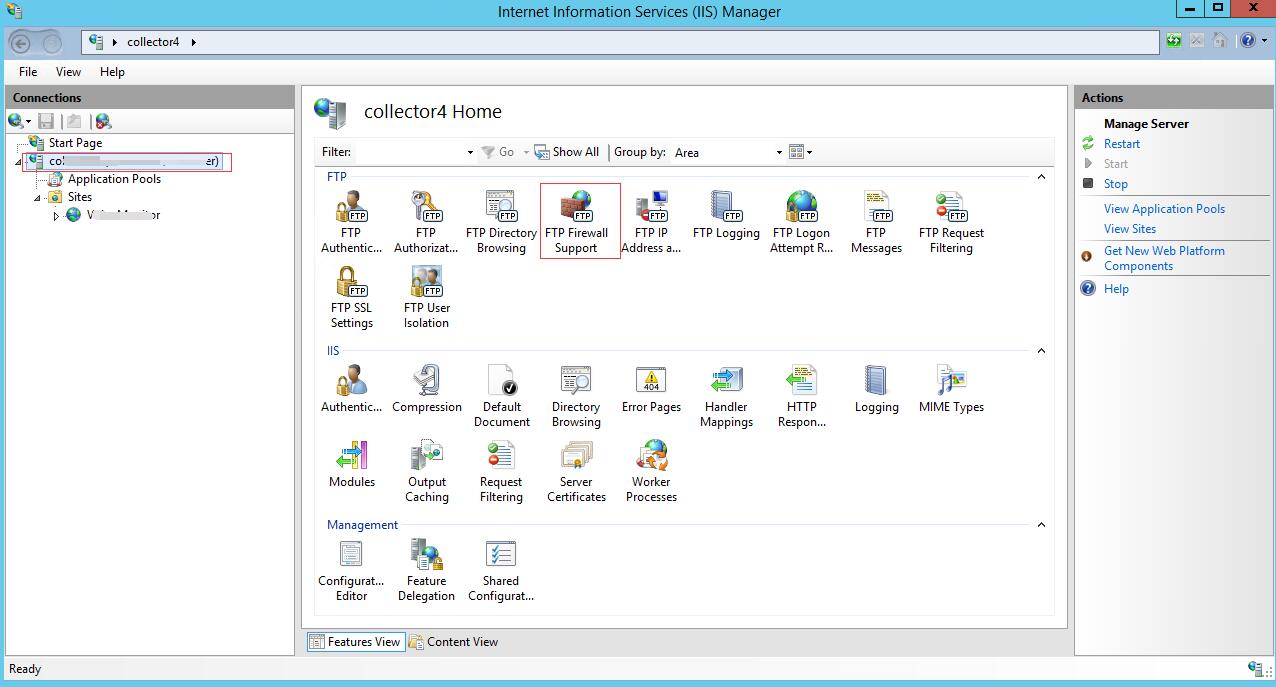Viewport: 1276px width, 687px height.
Task: Open FTP SSL Settings feature
Action: tap(351, 297)
